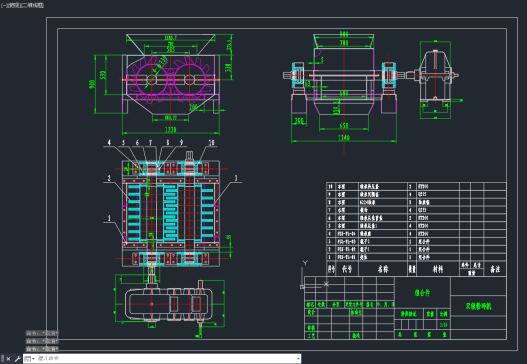Select the 数量 column header
Screen dimensions: 527x364
point(412,269)
